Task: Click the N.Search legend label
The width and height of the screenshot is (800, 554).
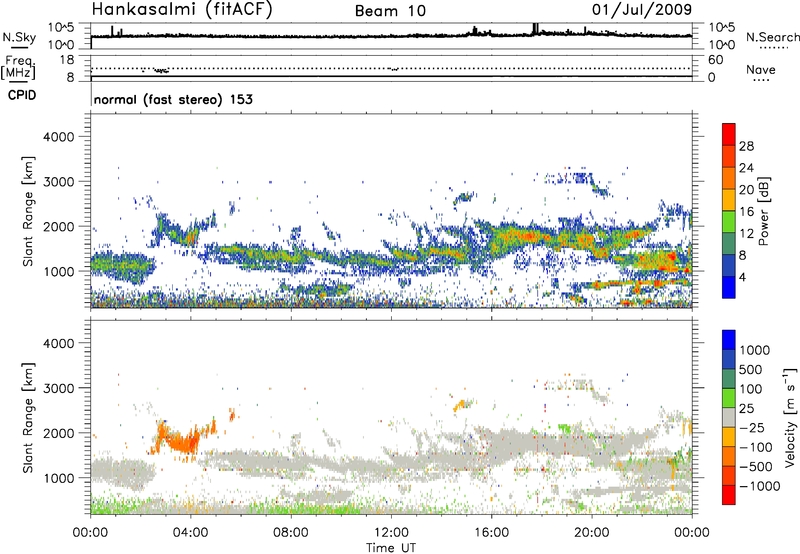Action: tap(773, 37)
